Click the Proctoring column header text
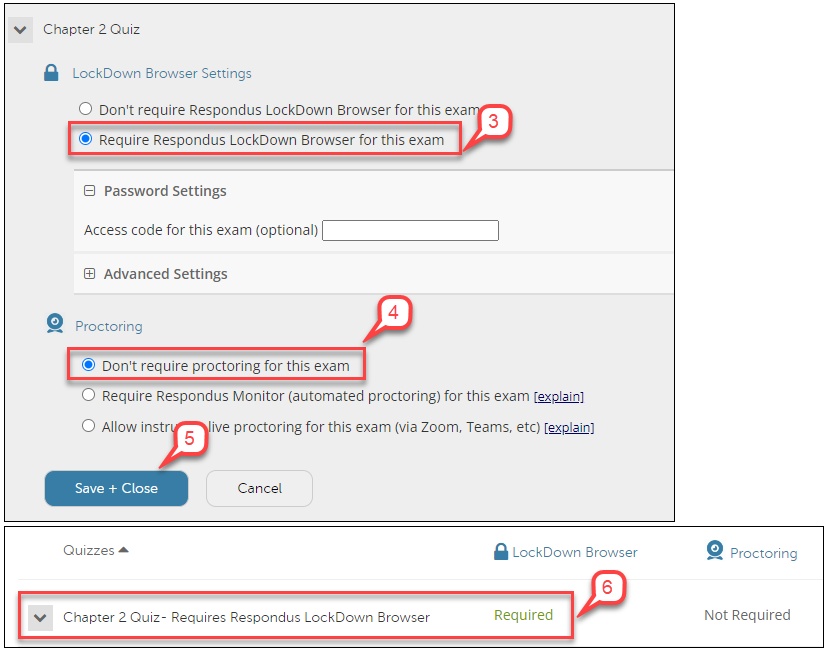Image resolution: width=827 pixels, height=651 pixels. [763, 553]
